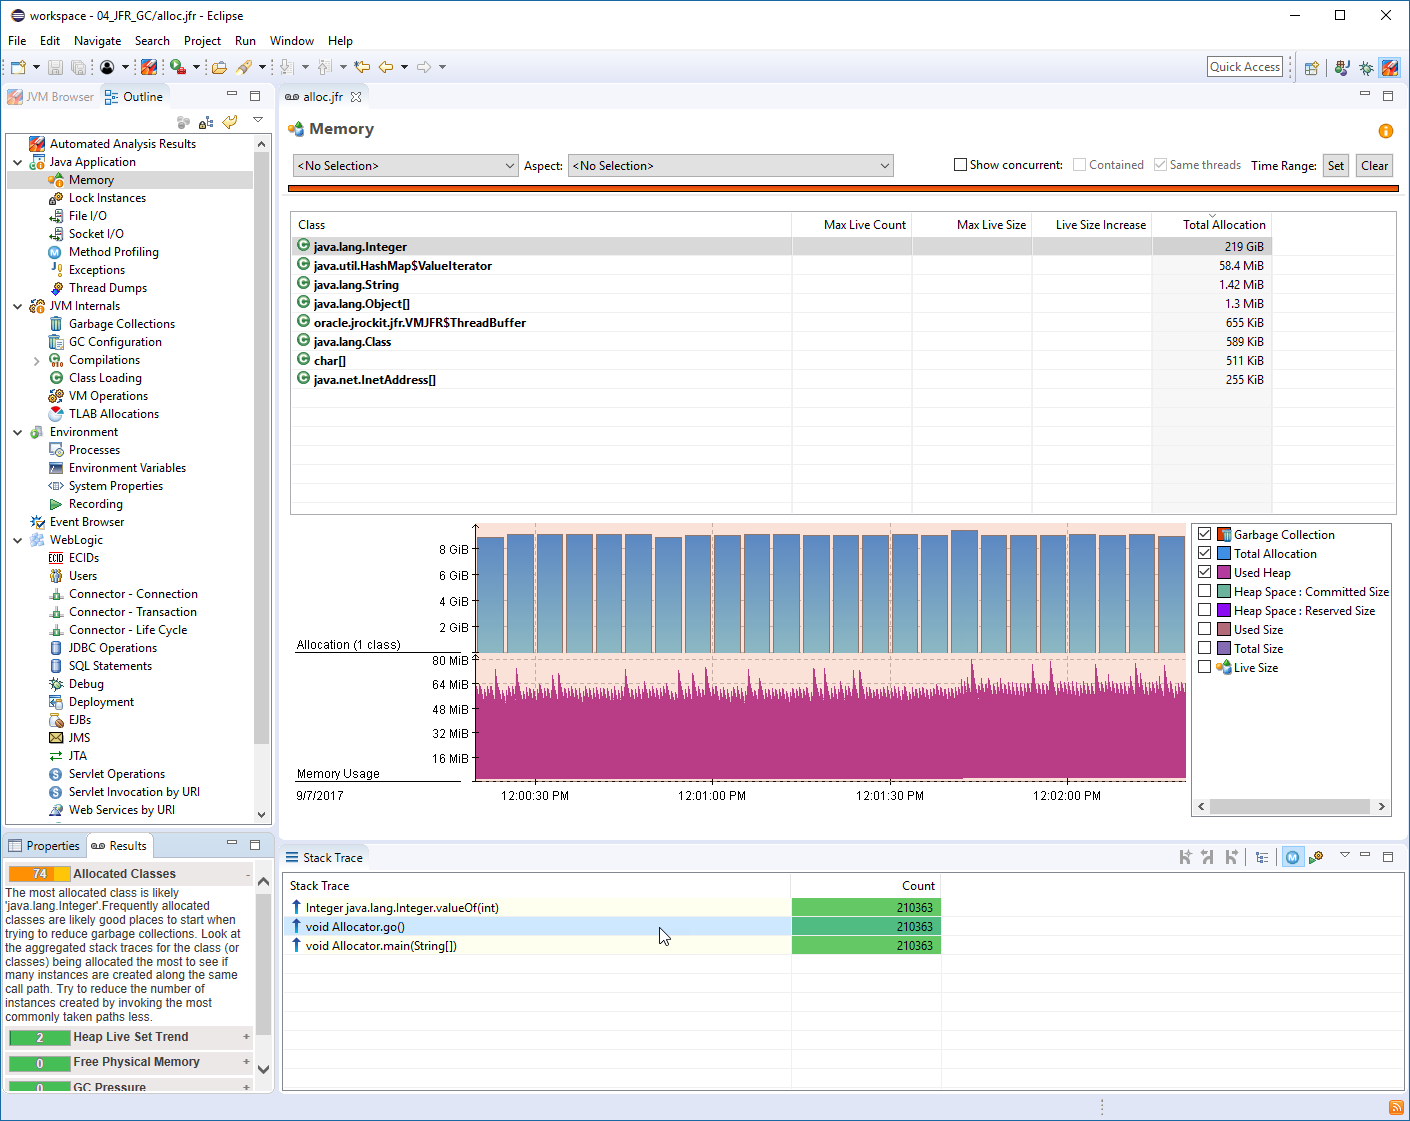Click the Class Loading icon
The image size is (1410, 1121).
pos(56,378)
